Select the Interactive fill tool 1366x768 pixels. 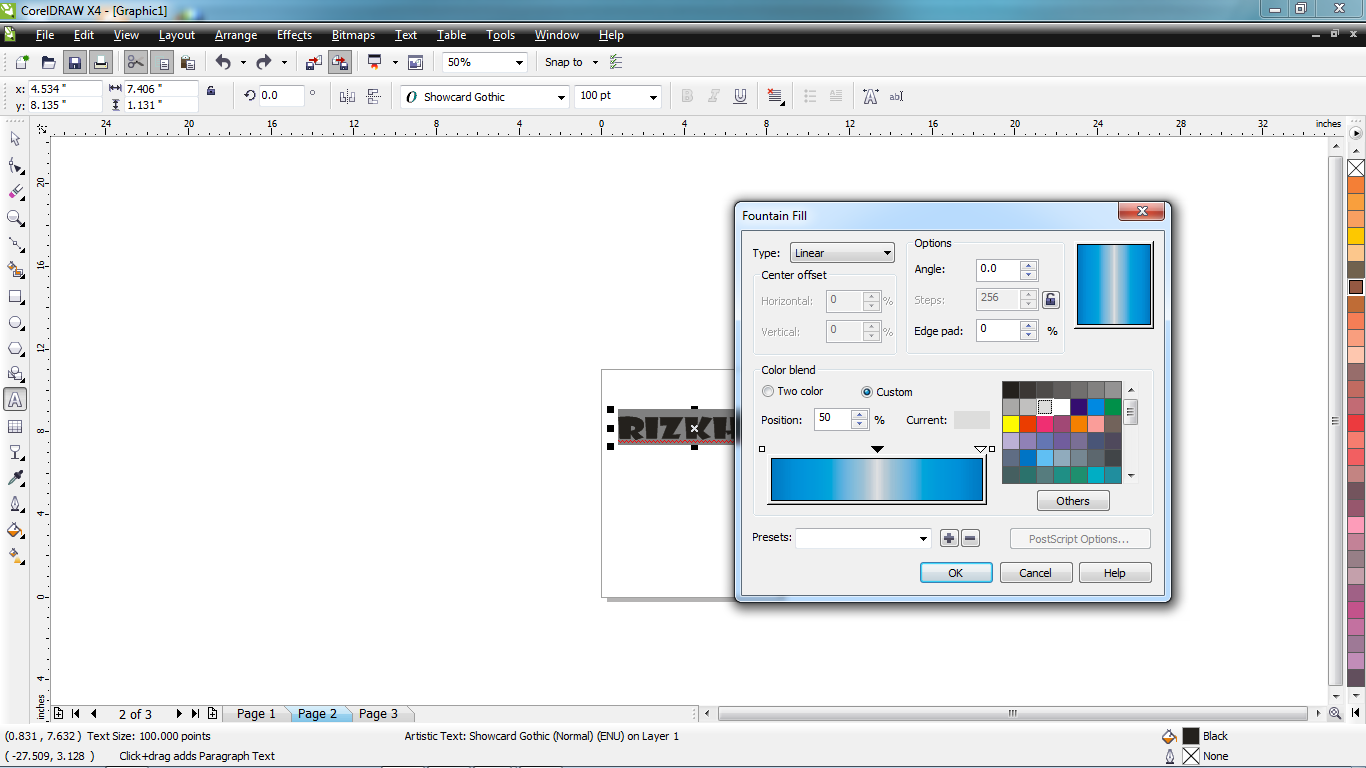tap(15, 556)
